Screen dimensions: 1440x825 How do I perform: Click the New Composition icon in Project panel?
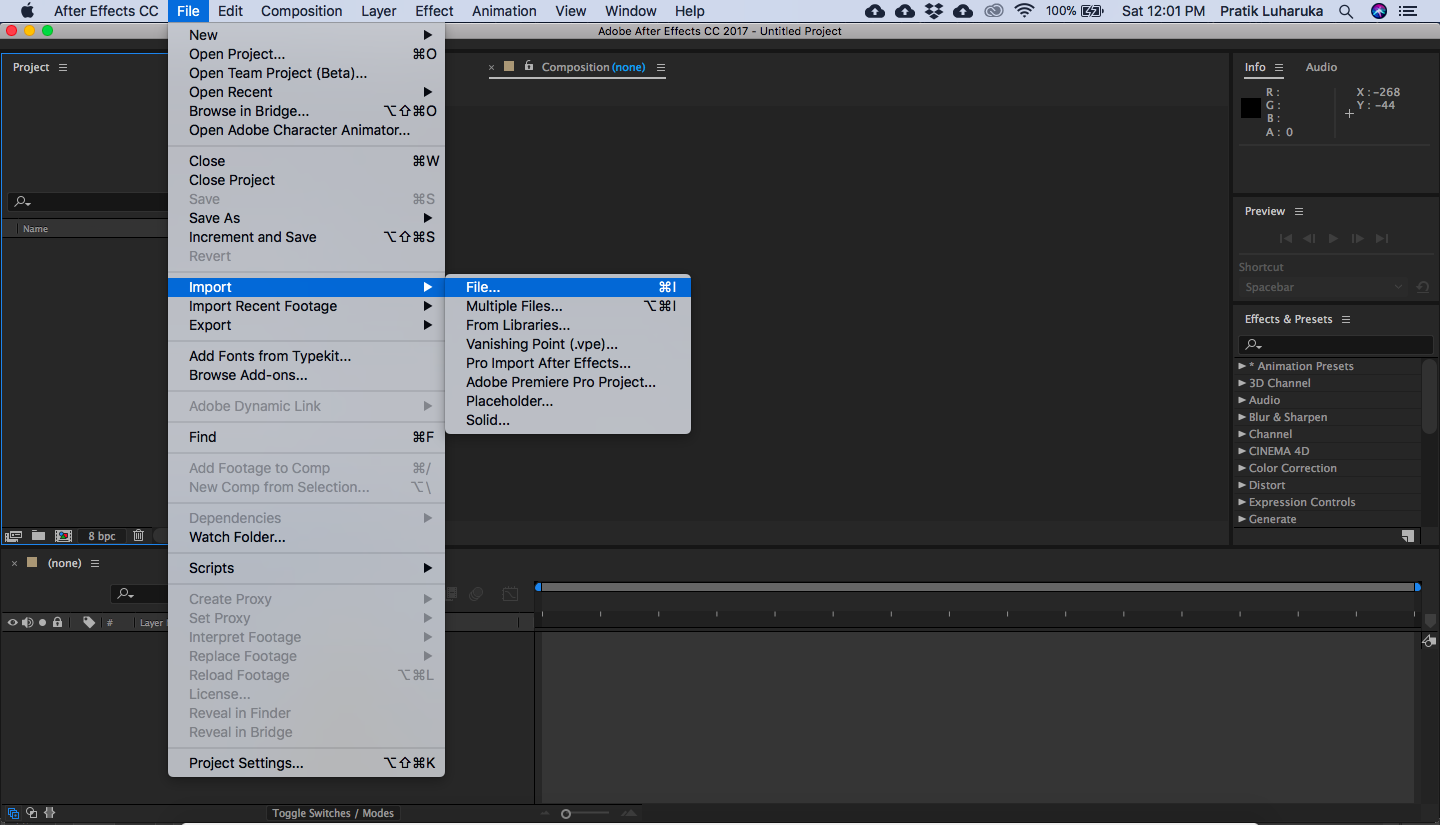(x=63, y=536)
